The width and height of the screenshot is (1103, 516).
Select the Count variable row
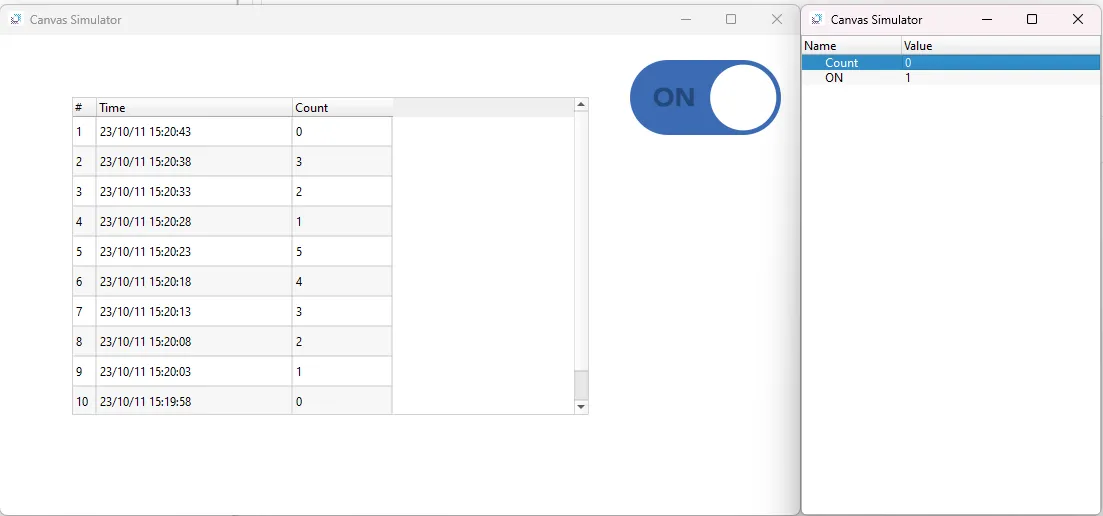pos(841,62)
